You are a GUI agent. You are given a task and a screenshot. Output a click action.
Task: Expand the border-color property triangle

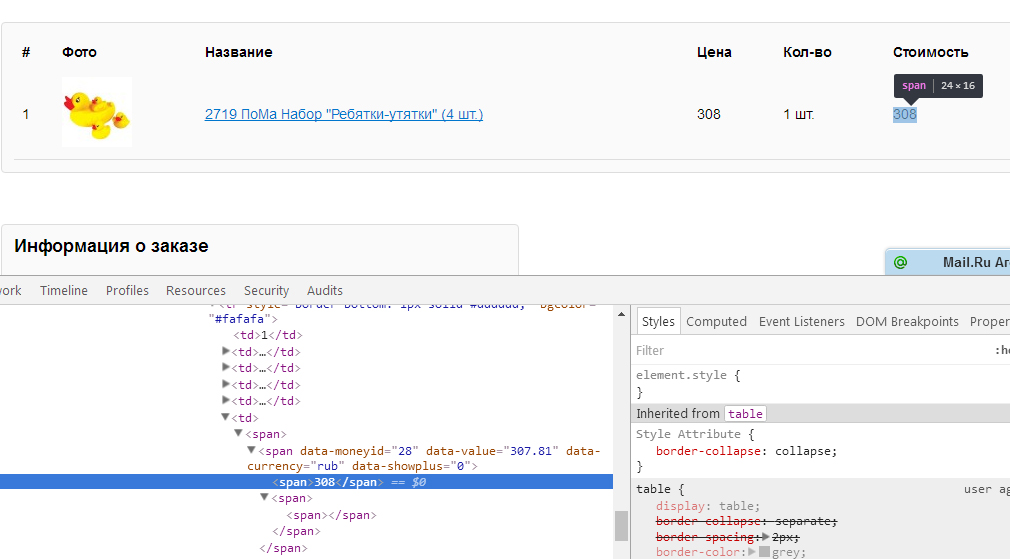click(751, 552)
